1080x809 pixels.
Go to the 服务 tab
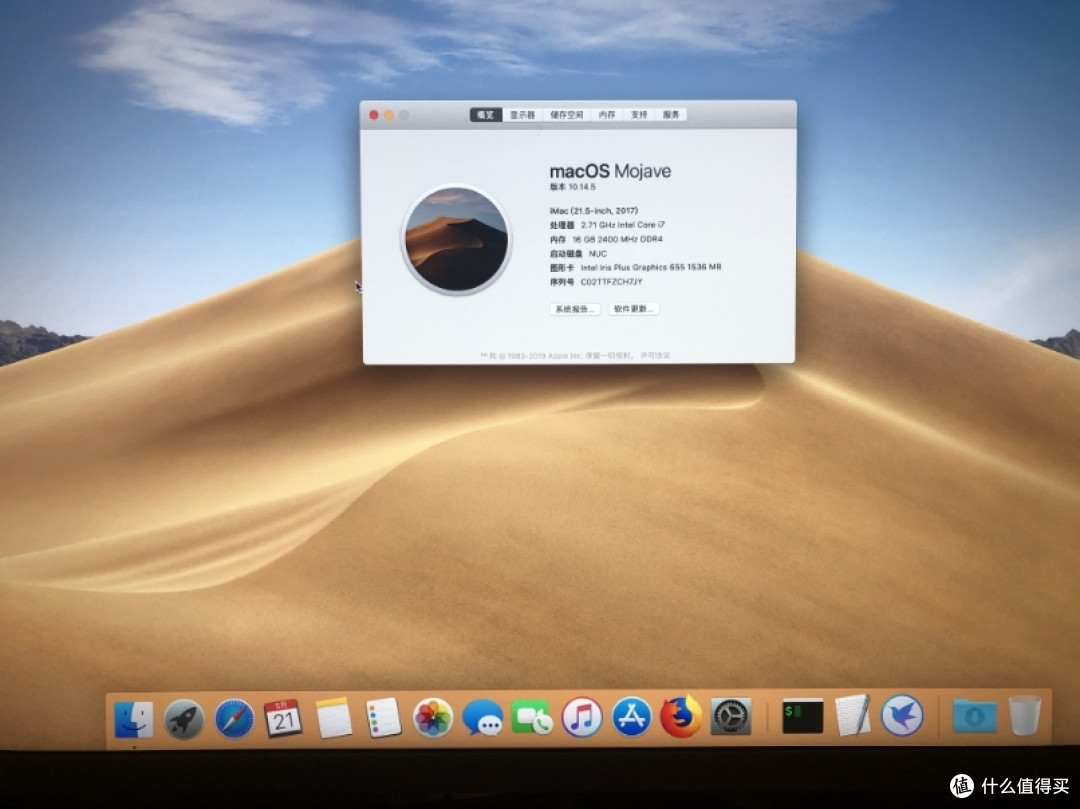click(x=672, y=115)
